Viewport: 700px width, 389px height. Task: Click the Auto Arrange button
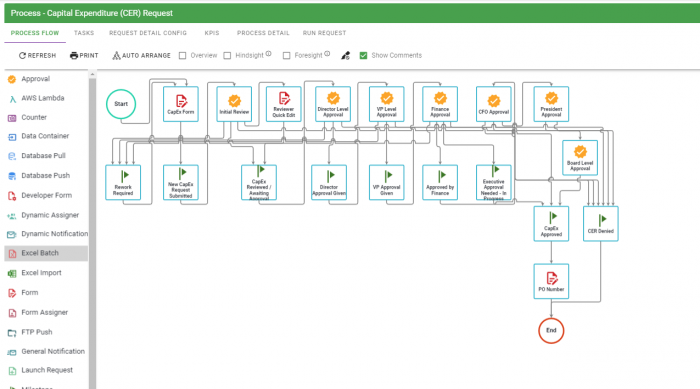[x=141, y=55]
